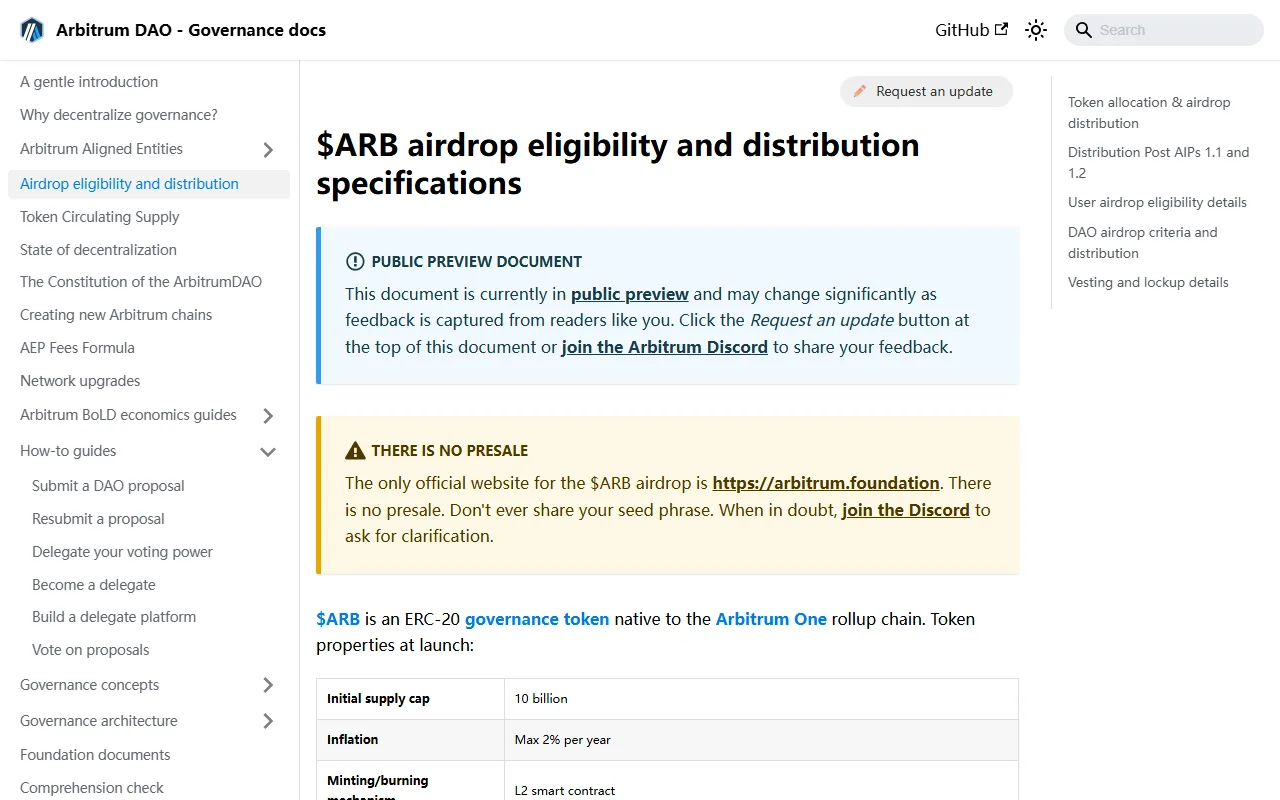Open Build a delegate platform guide
The height and width of the screenshot is (800, 1280).
114,617
